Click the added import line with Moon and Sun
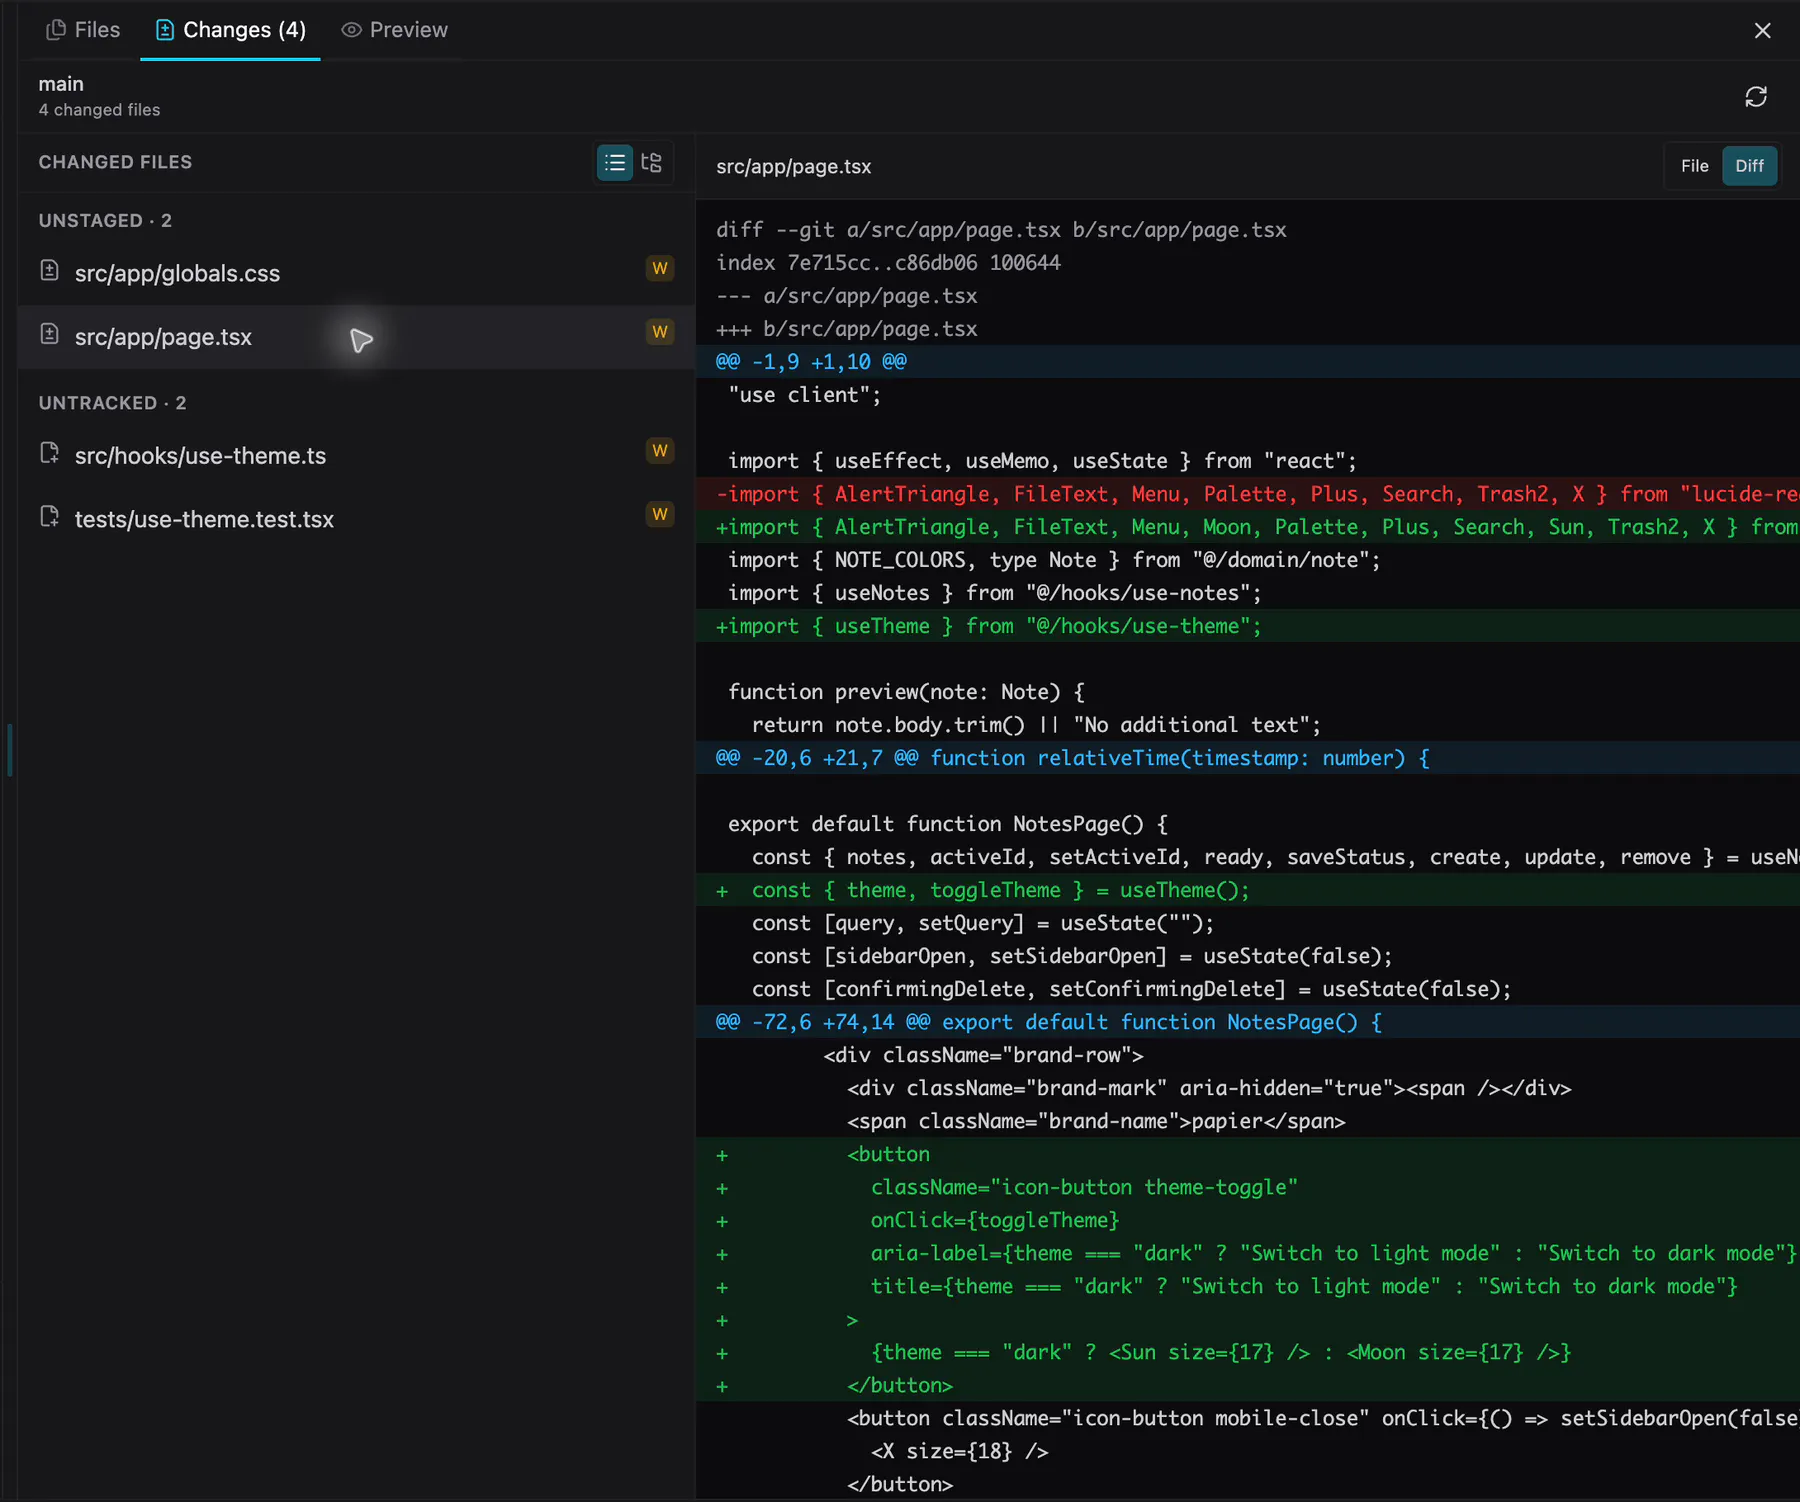Viewport: 1800px width, 1502px height. pos(1248,527)
